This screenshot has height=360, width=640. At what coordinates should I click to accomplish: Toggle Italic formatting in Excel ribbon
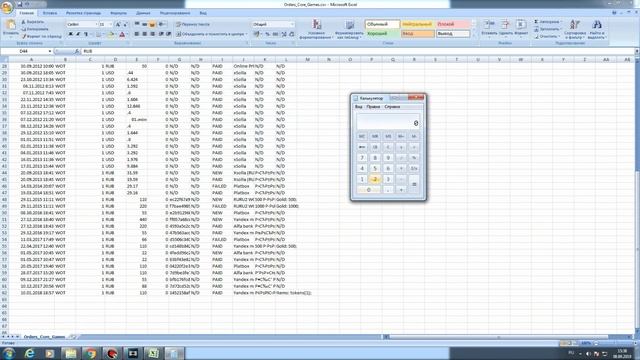(78, 34)
